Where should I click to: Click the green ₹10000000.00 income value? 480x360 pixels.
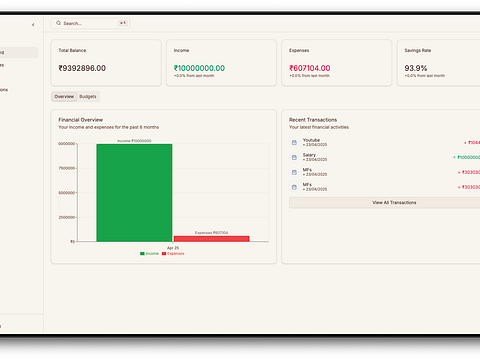(x=199, y=68)
